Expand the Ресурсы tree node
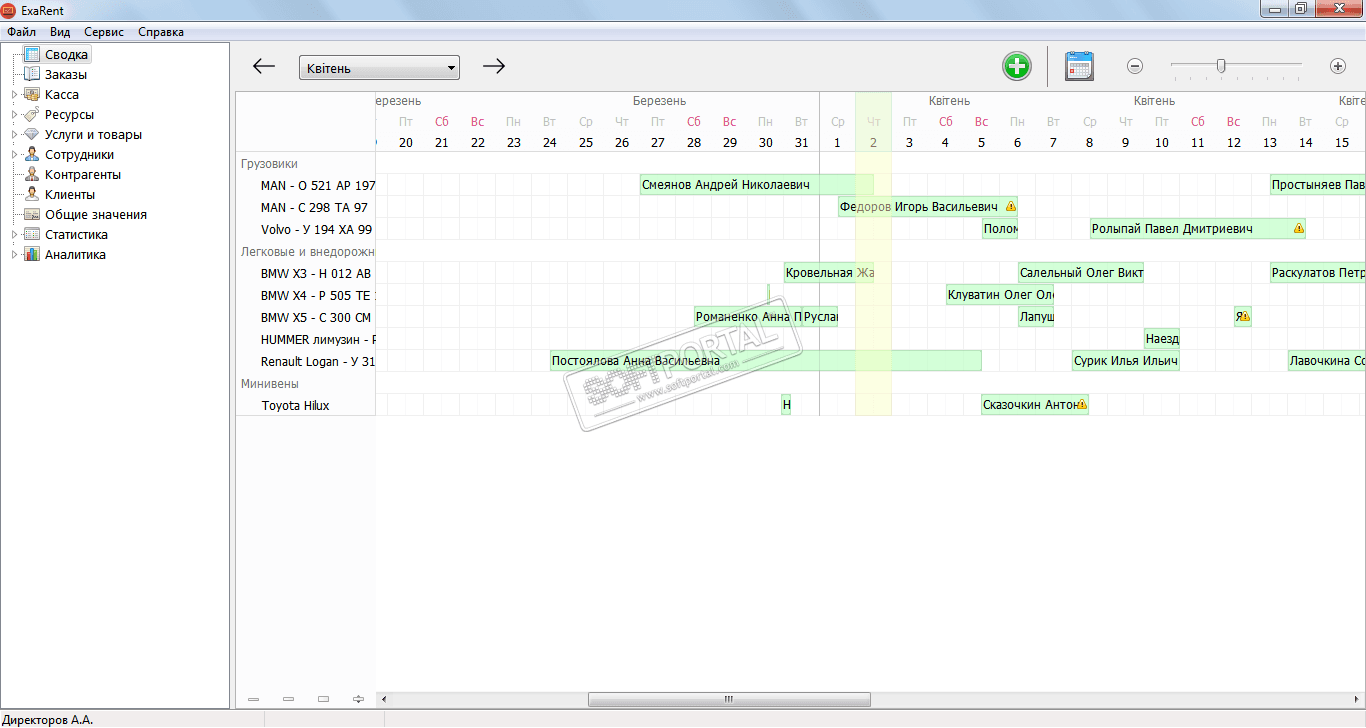Screen dimensions: 1366x728 [x=14, y=115]
